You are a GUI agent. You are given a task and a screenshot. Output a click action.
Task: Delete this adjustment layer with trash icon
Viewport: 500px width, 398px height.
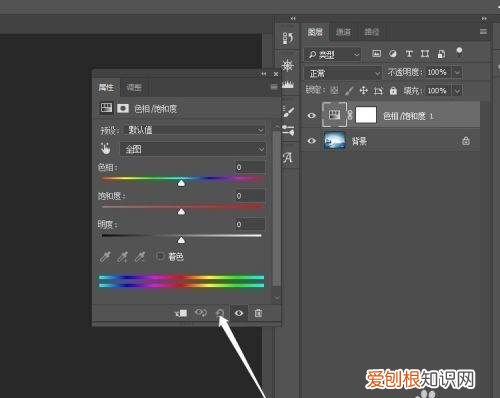pos(258,313)
